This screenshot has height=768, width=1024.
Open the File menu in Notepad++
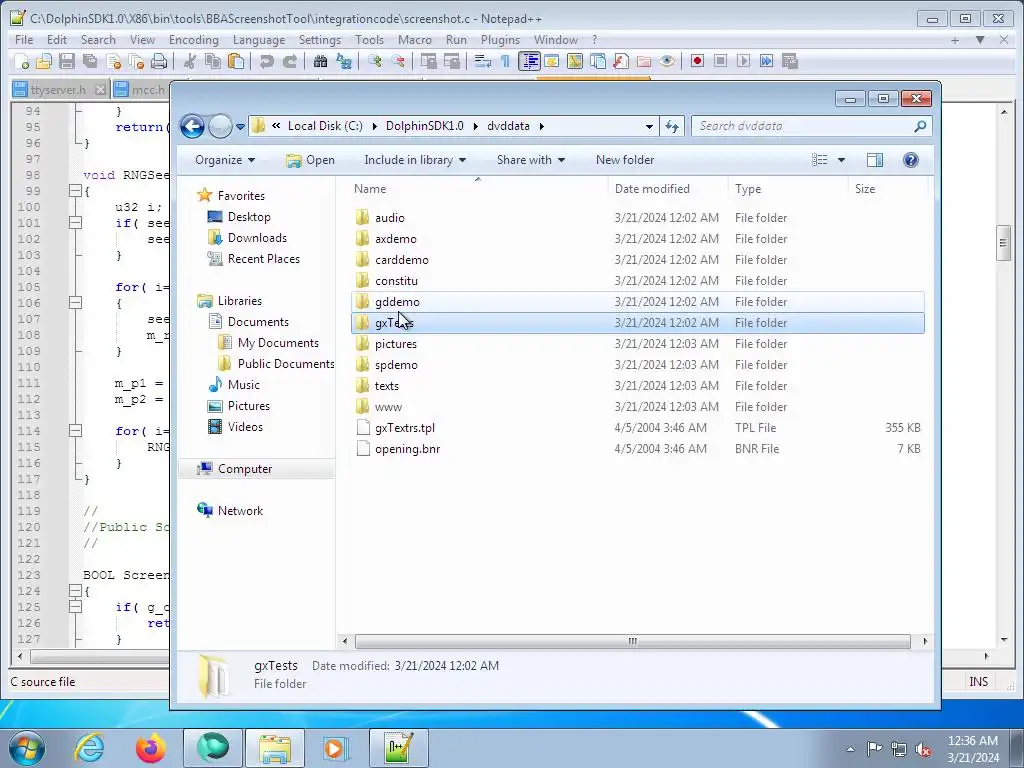point(24,40)
